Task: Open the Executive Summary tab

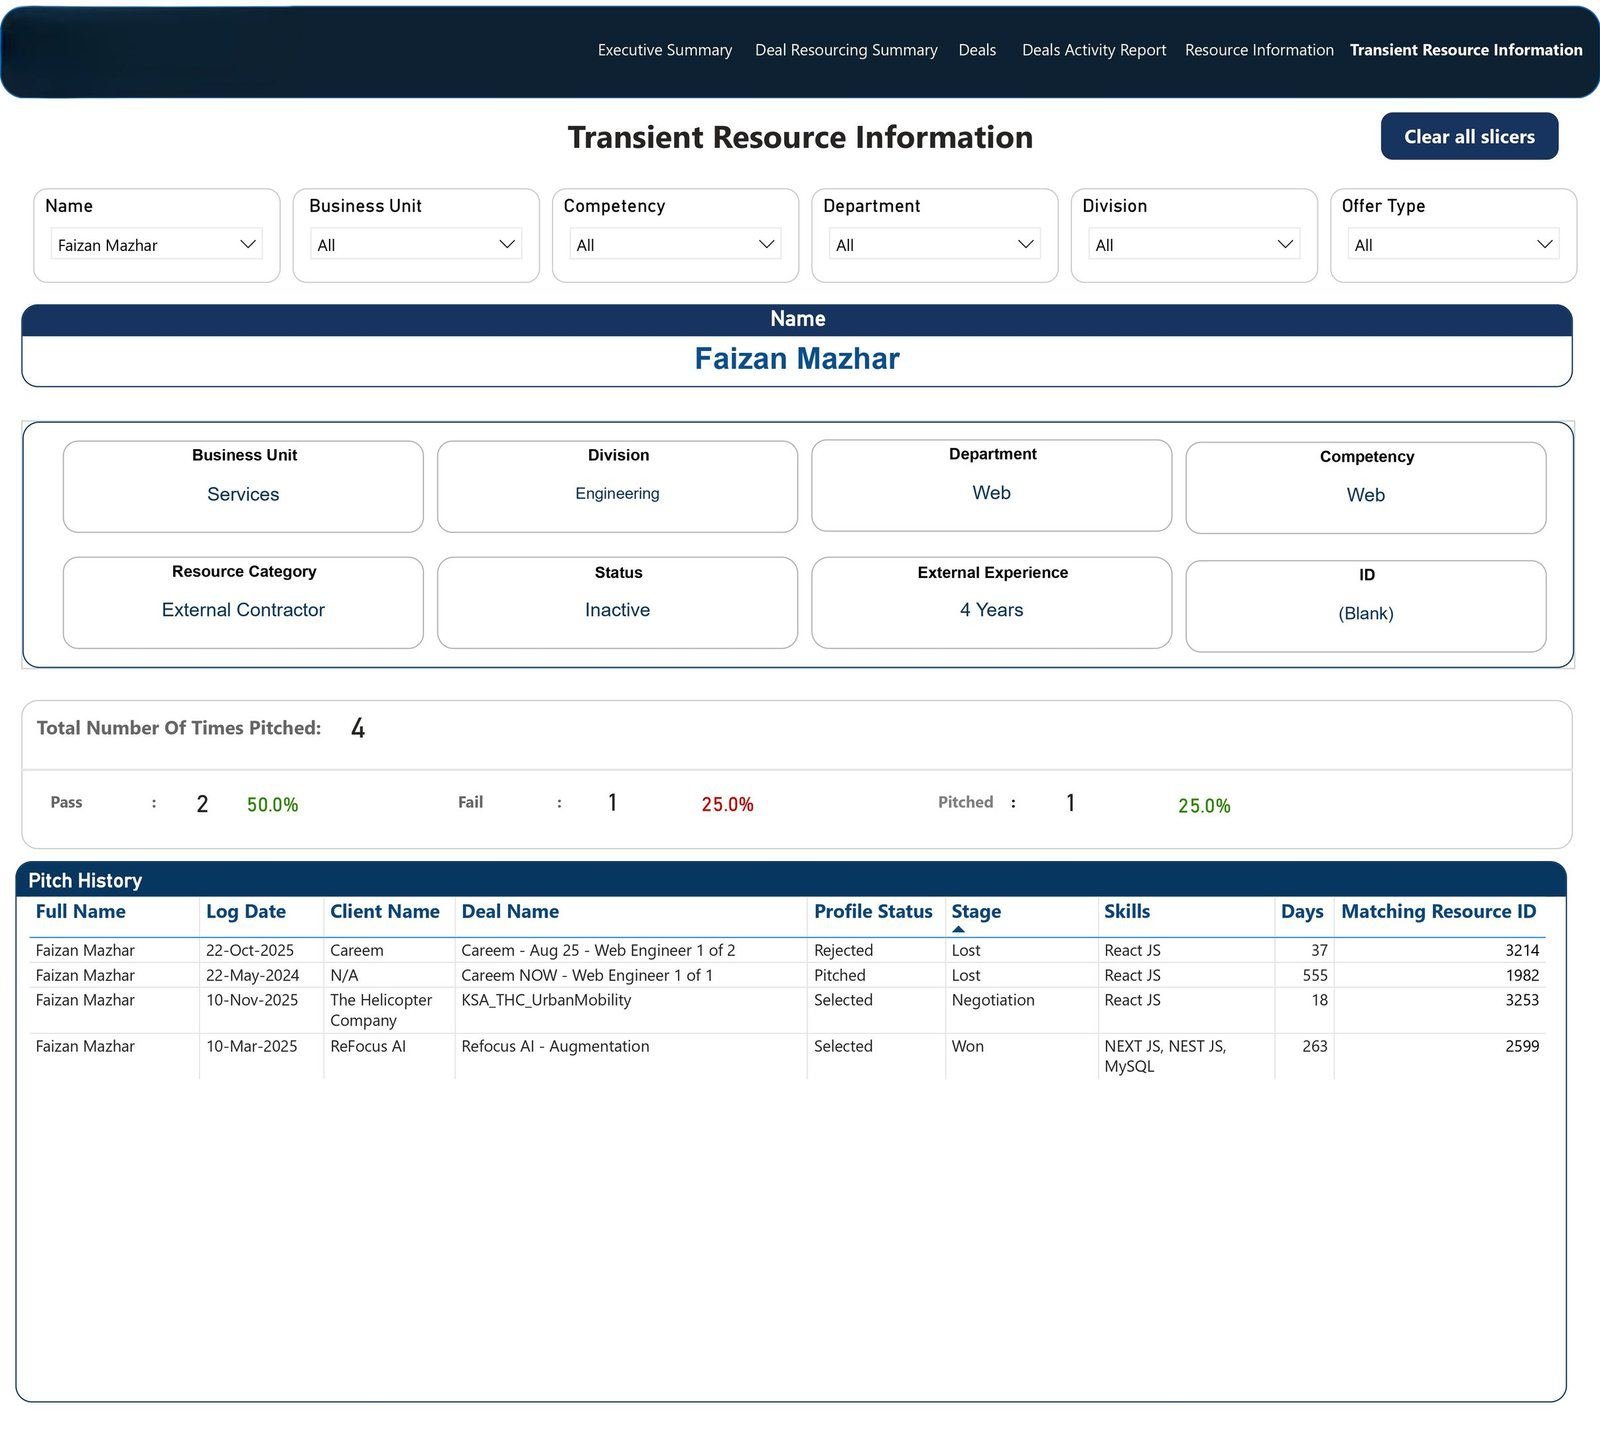Action: [664, 50]
